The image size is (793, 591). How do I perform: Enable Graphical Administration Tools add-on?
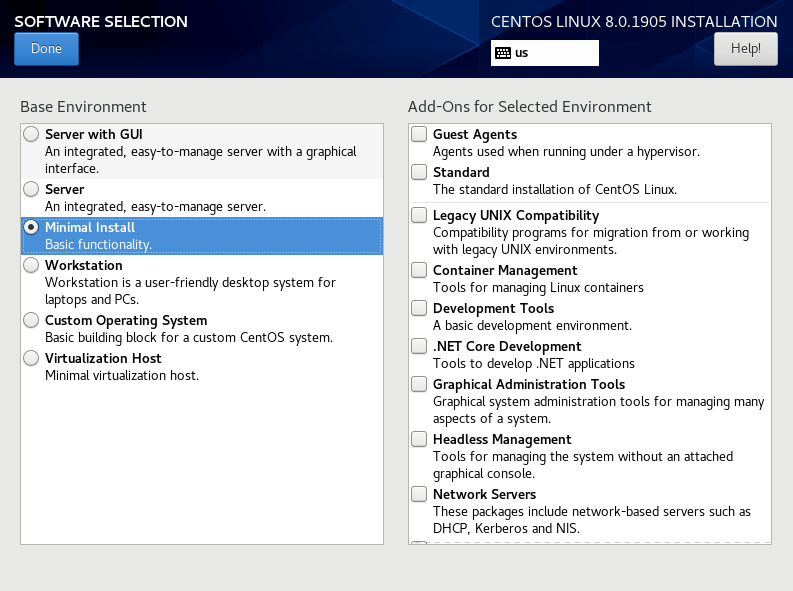419,384
